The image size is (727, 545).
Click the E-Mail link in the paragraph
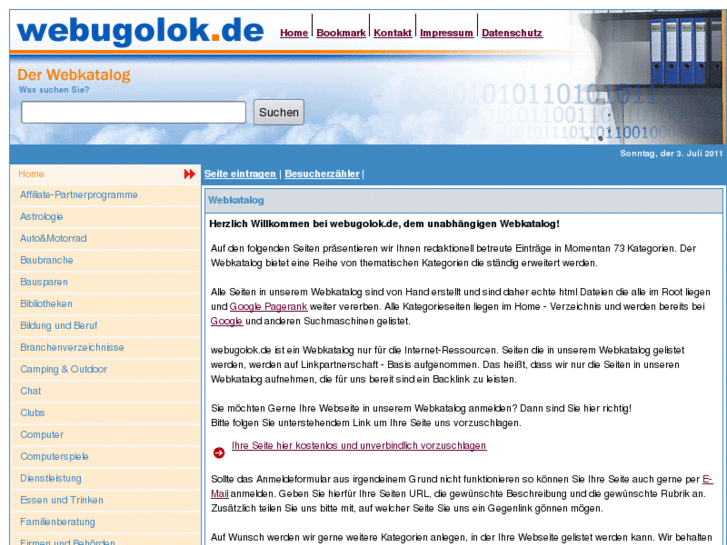[220, 494]
